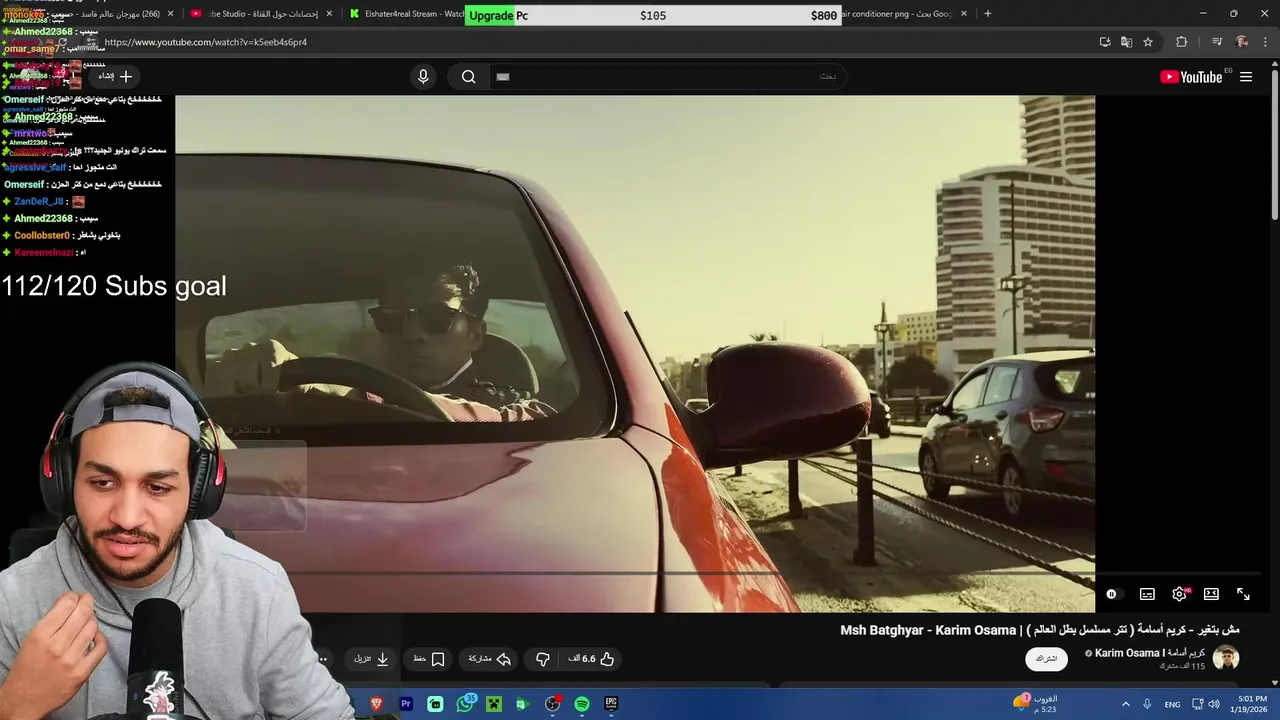Open the browser three-dot menu
Viewport: 1280px width, 720px height.
click(1264, 42)
